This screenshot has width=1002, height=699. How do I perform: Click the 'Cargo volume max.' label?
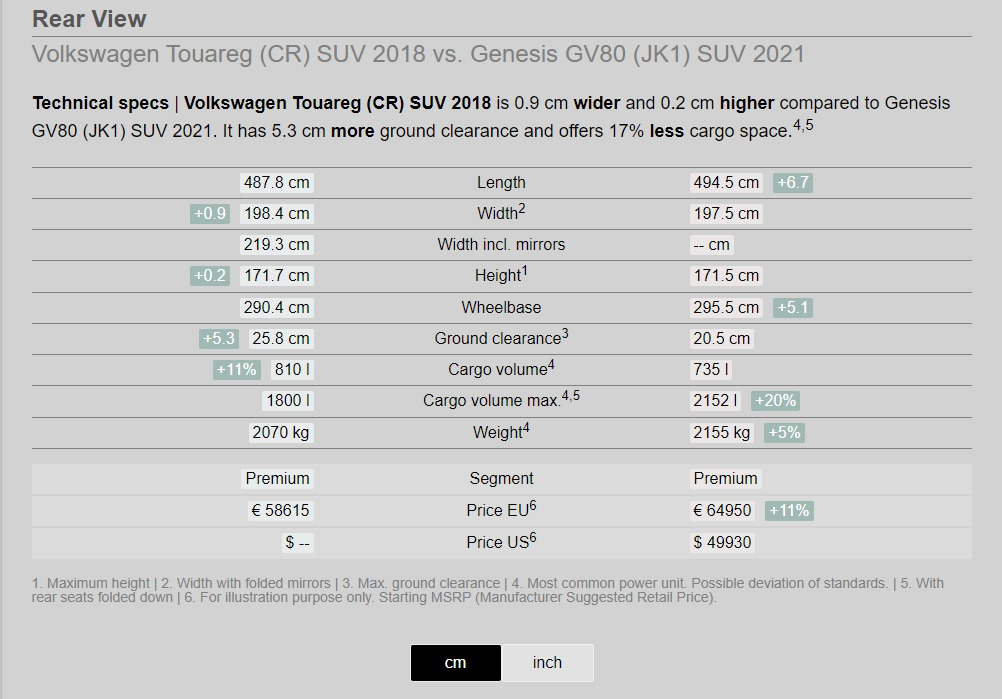point(501,399)
